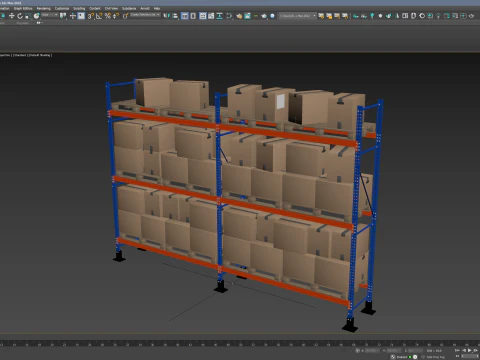Screen dimensions: 480x360
Task: Open the Rendering menu
Action: point(43,8)
